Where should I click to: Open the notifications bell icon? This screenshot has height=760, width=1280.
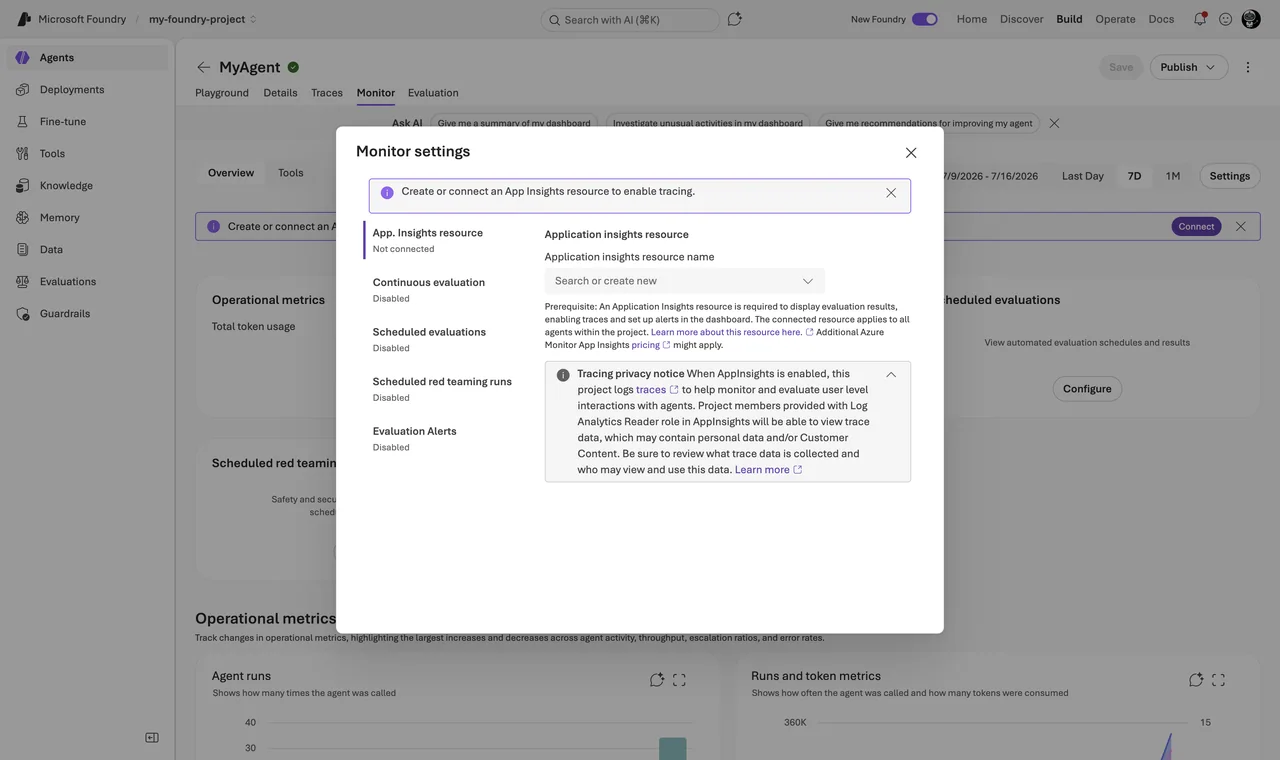pyautogui.click(x=1199, y=19)
